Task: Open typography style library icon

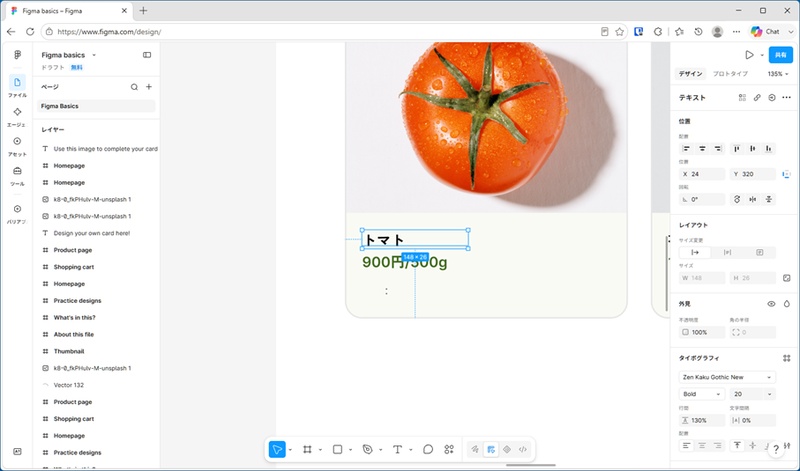Action: tap(786, 358)
